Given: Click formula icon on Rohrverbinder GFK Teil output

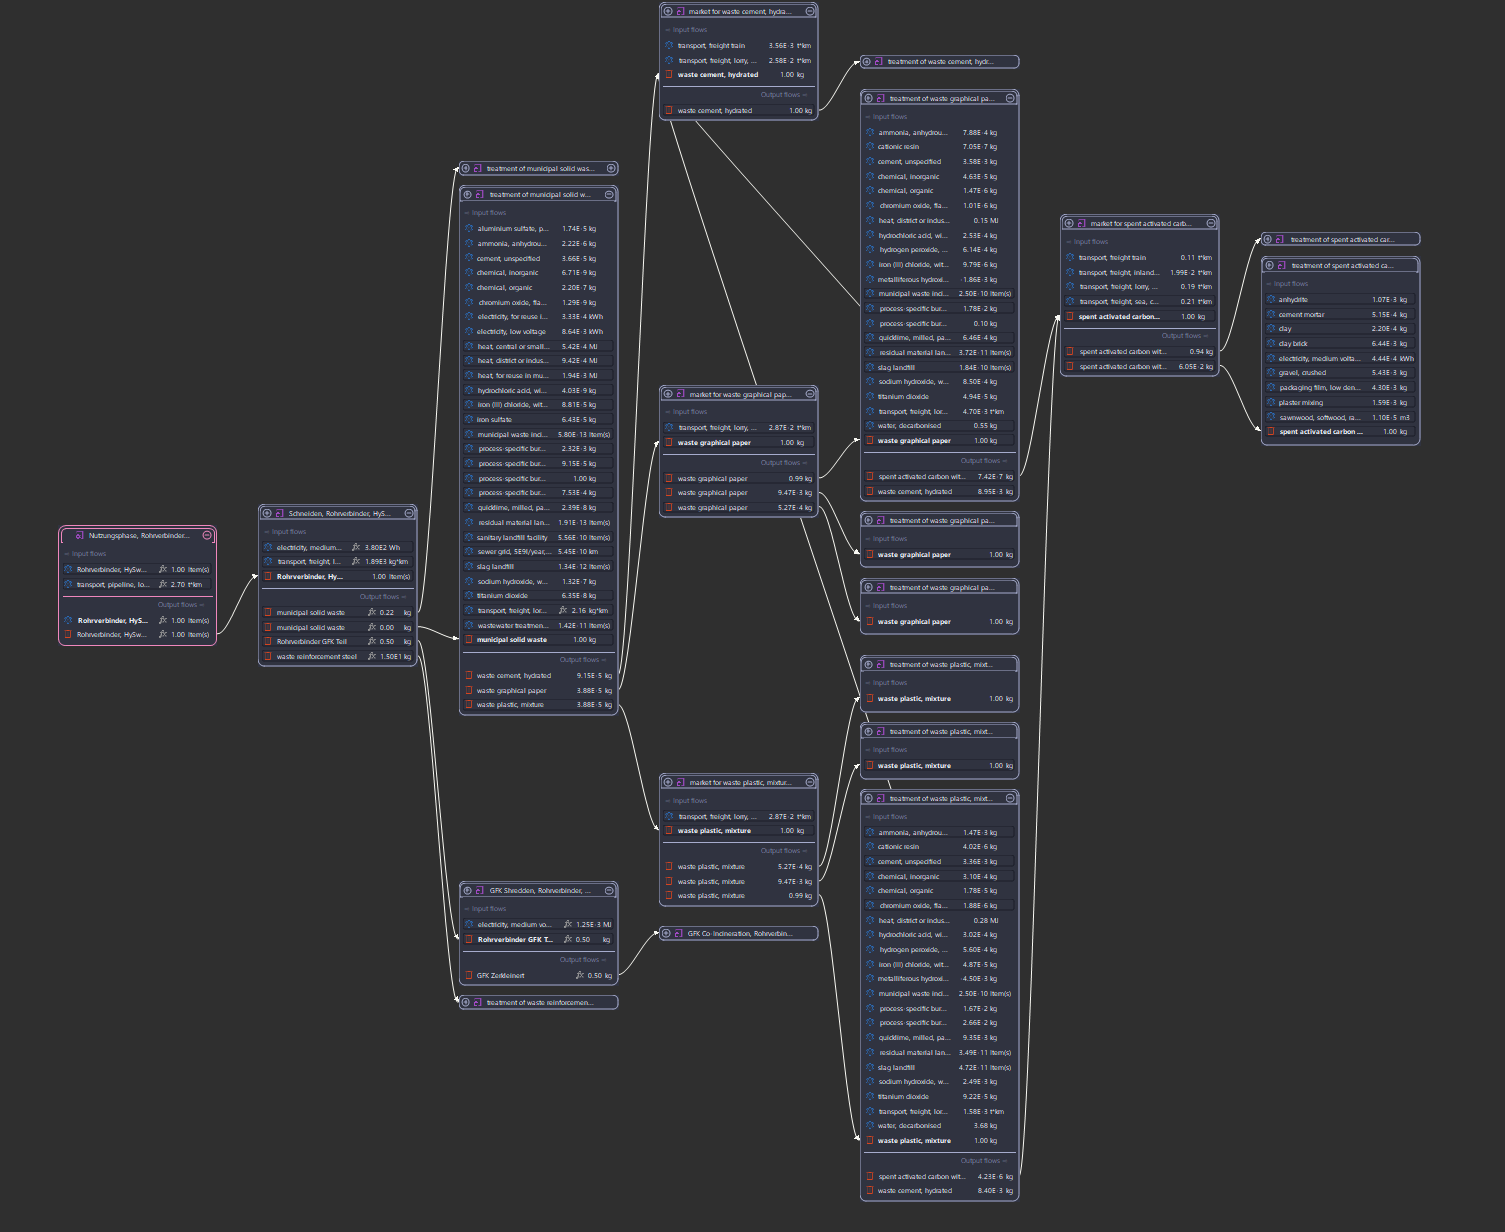Looking at the screenshot, I should click(x=372, y=642).
